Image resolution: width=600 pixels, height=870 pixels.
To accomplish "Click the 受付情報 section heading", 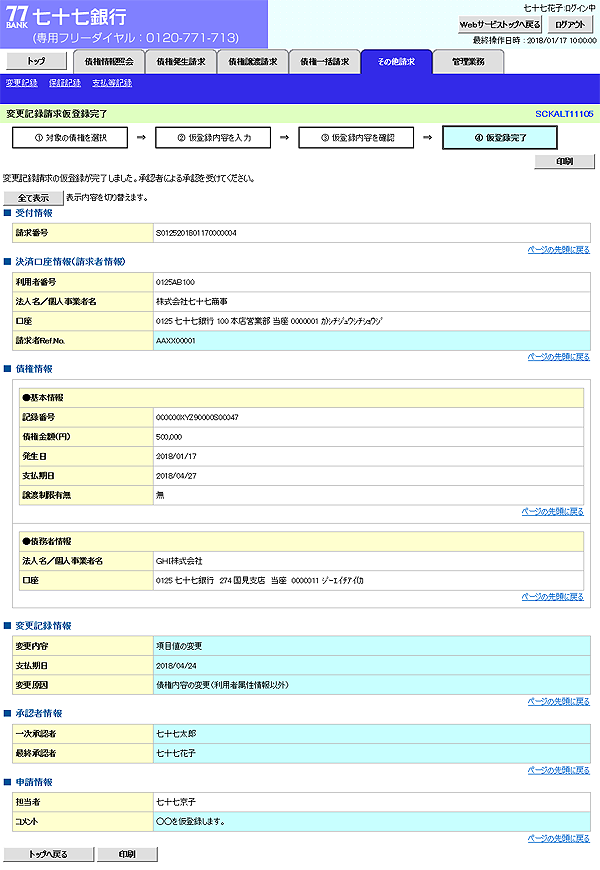I will click(x=34, y=213).
